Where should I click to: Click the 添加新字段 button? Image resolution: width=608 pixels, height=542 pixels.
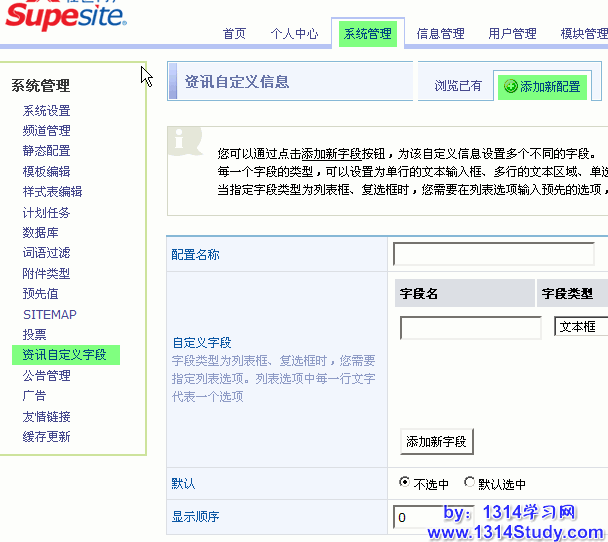(437, 441)
